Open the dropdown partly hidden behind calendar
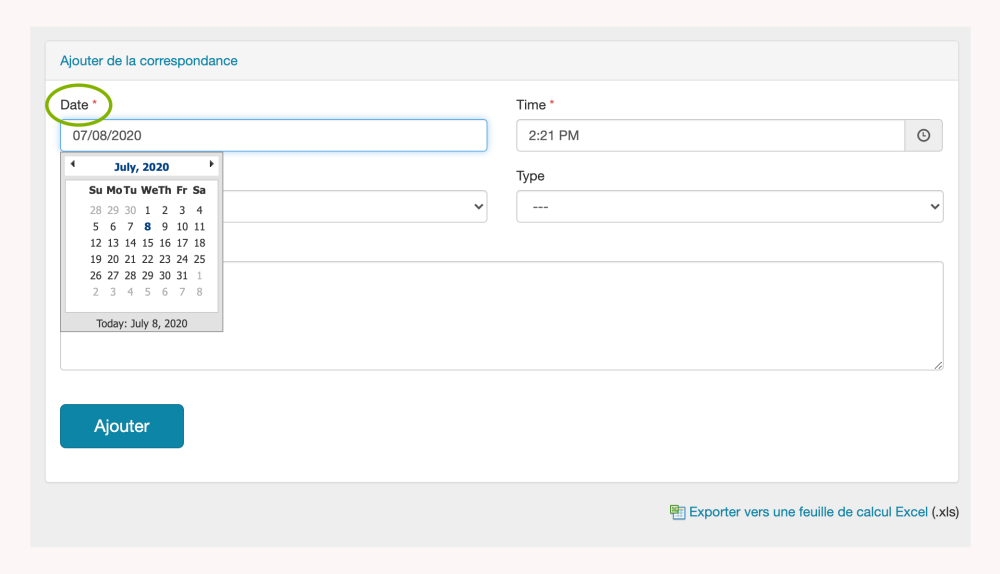1000x574 pixels. pos(355,207)
